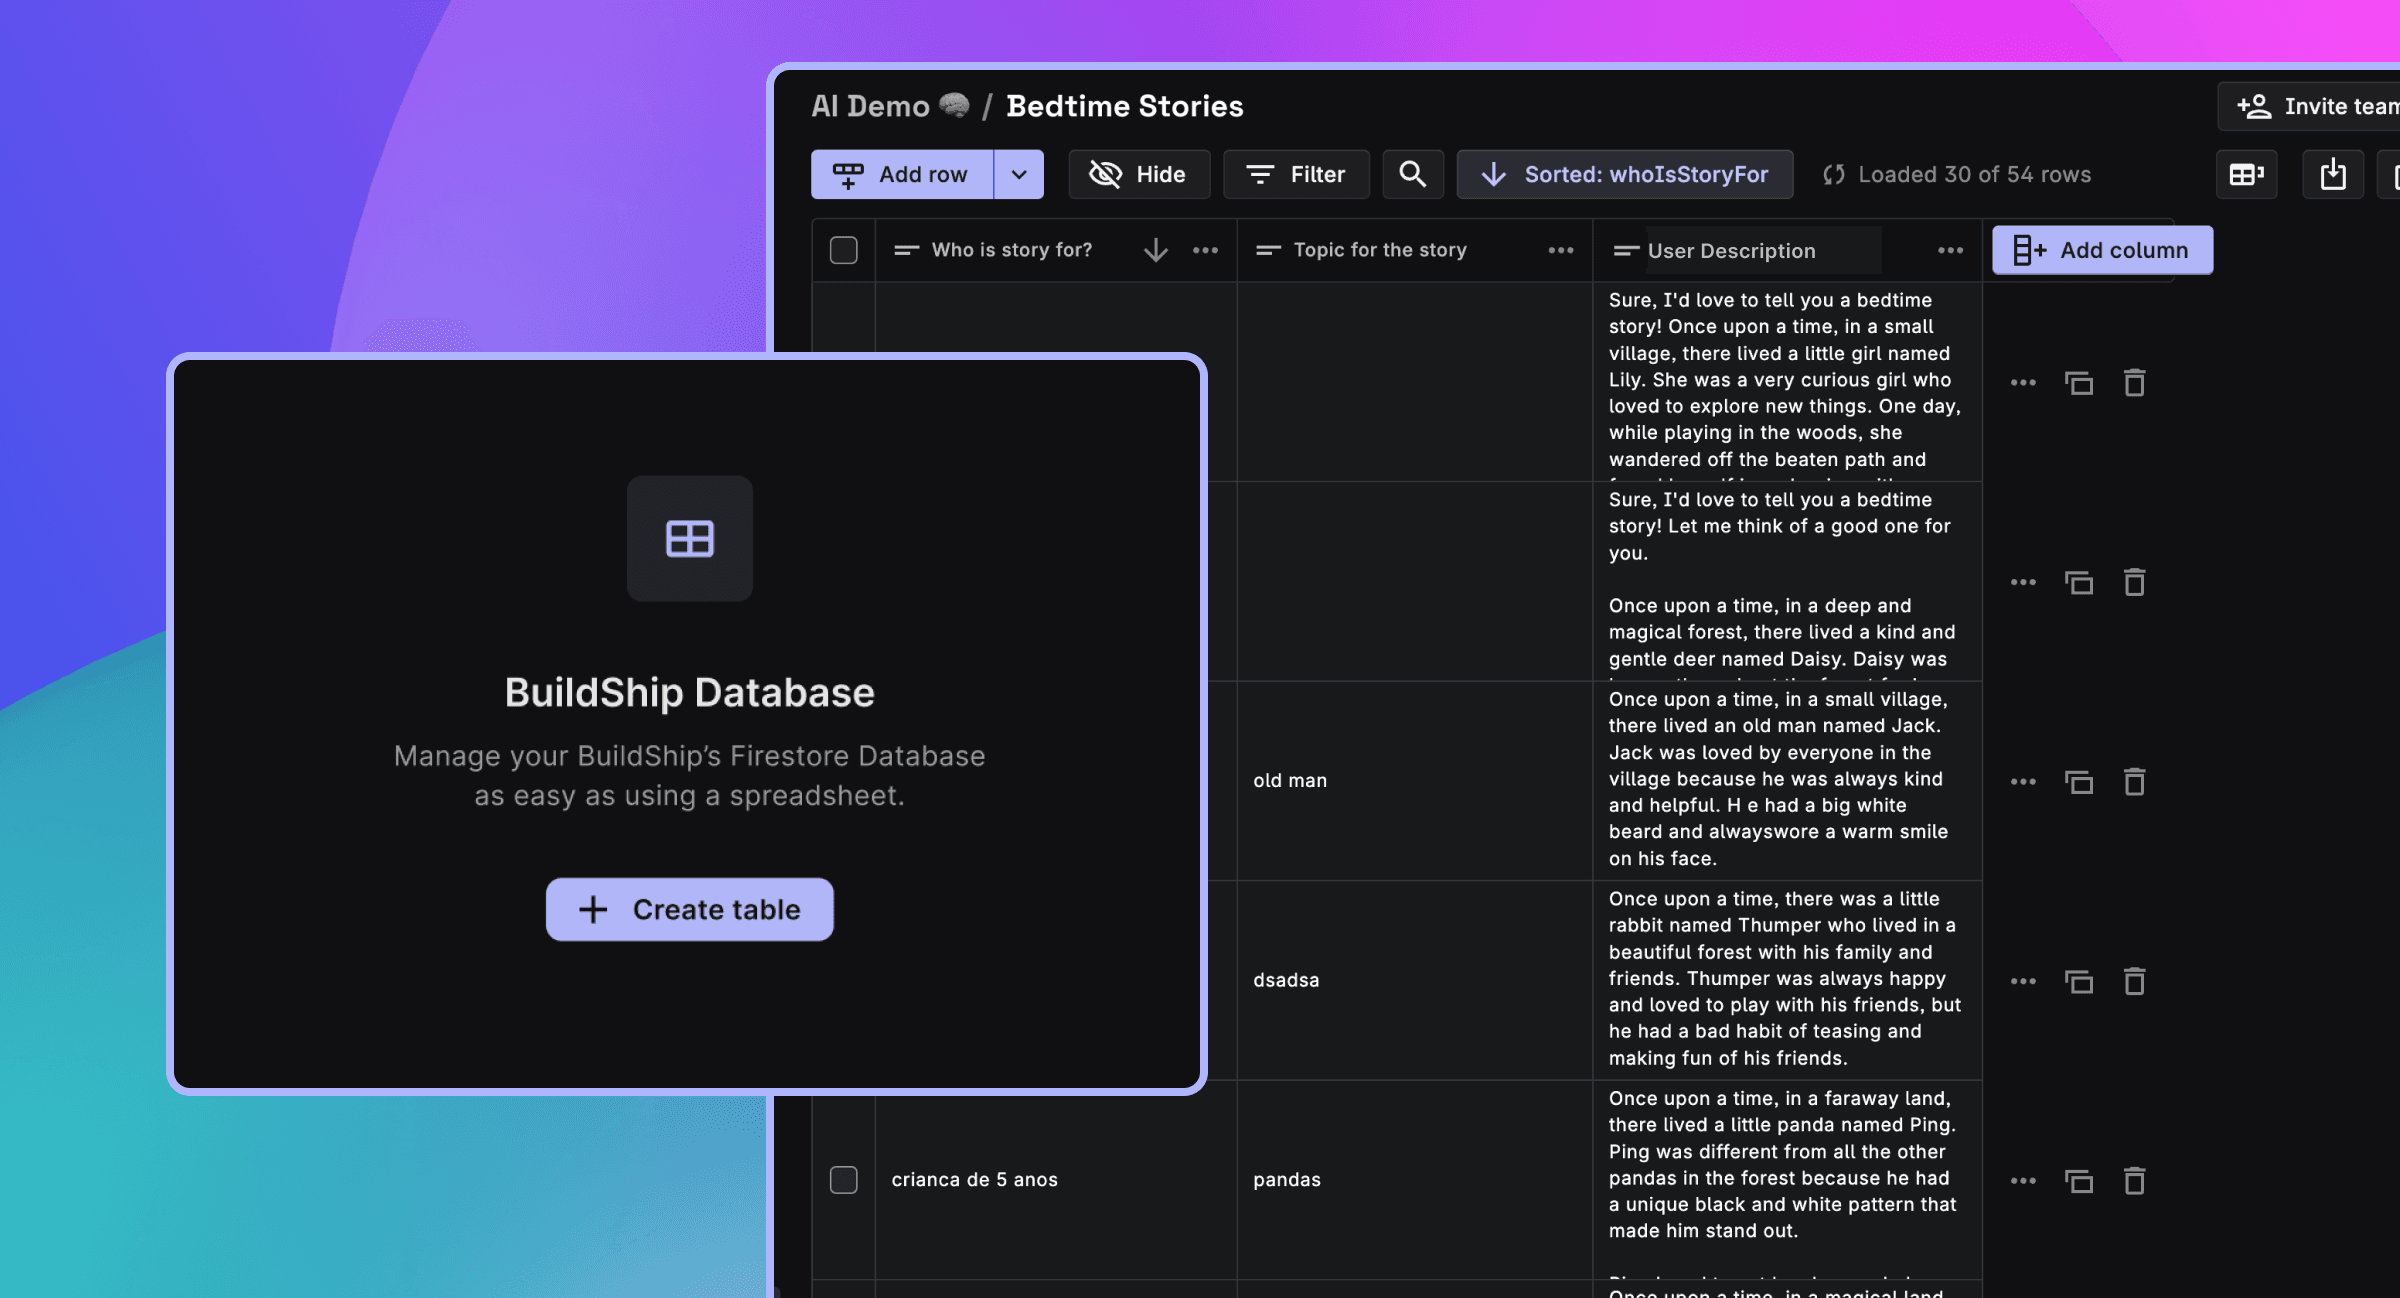Click the Add column button
2400x1298 pixels.
pos(2102,250)
